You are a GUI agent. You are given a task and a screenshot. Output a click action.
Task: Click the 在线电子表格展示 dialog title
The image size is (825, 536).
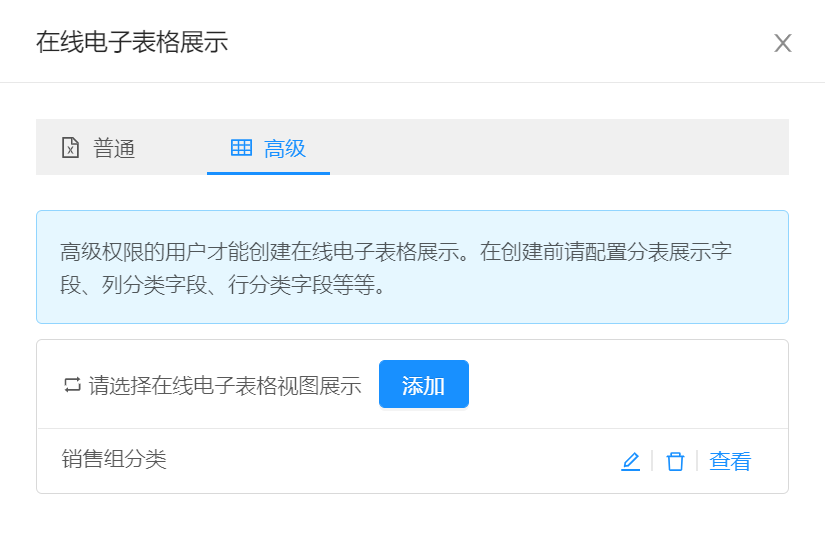[x=132, y=42]
